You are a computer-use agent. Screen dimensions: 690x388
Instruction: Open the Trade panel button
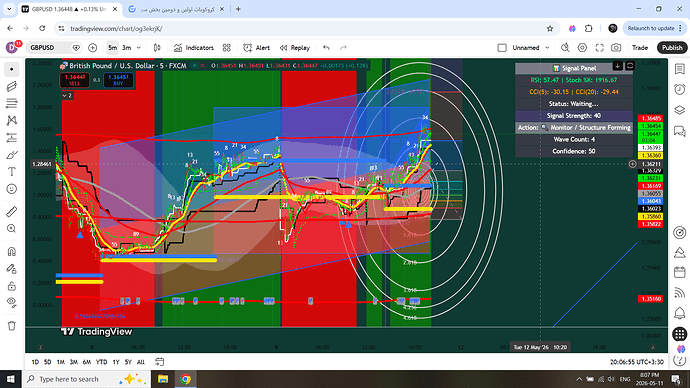pyautogui.click(x=640, y=48)
